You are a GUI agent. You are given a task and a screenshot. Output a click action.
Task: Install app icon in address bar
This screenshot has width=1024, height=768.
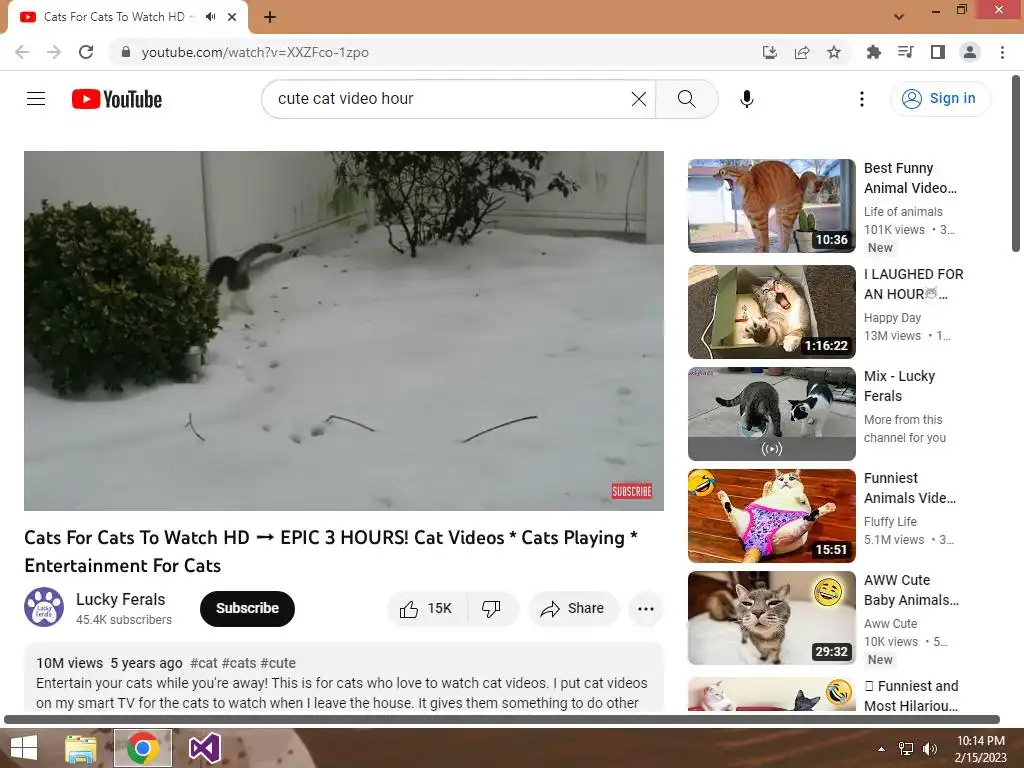pos(770,52)
